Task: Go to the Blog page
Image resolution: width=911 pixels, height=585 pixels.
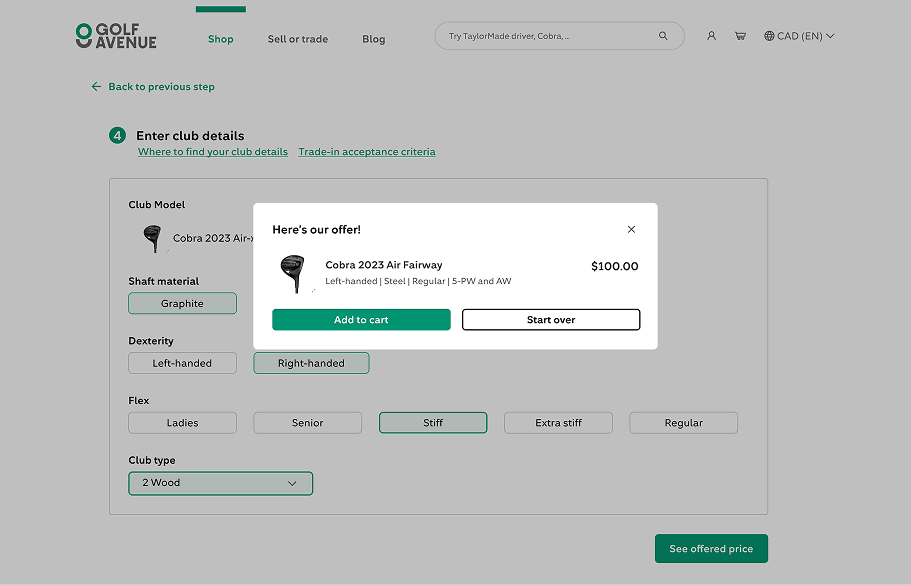Action: (374, 39)
